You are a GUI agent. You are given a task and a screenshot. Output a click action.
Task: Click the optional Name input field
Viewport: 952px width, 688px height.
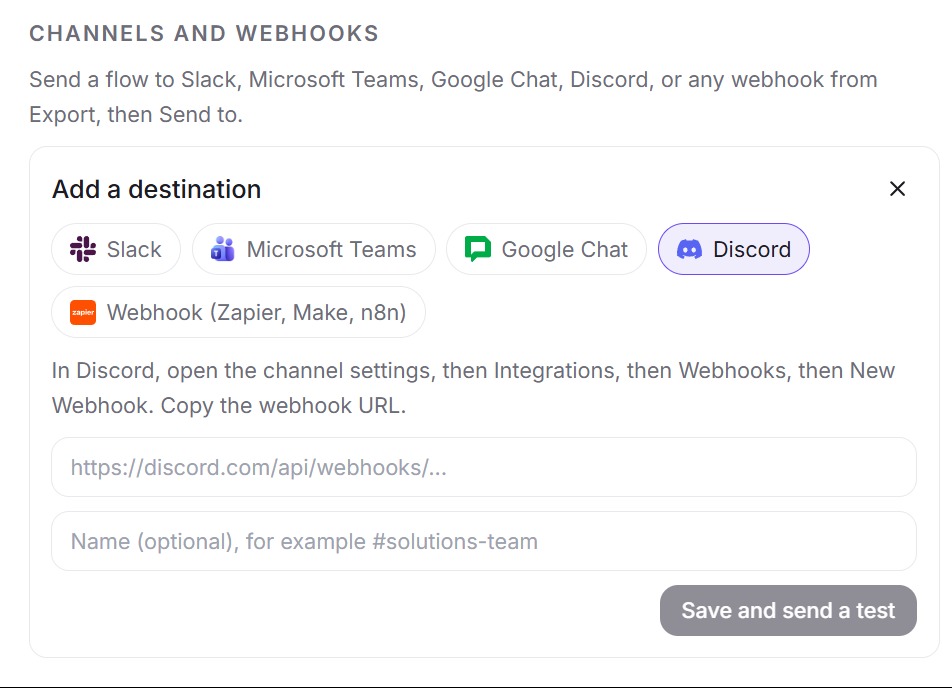pos(484,541)
